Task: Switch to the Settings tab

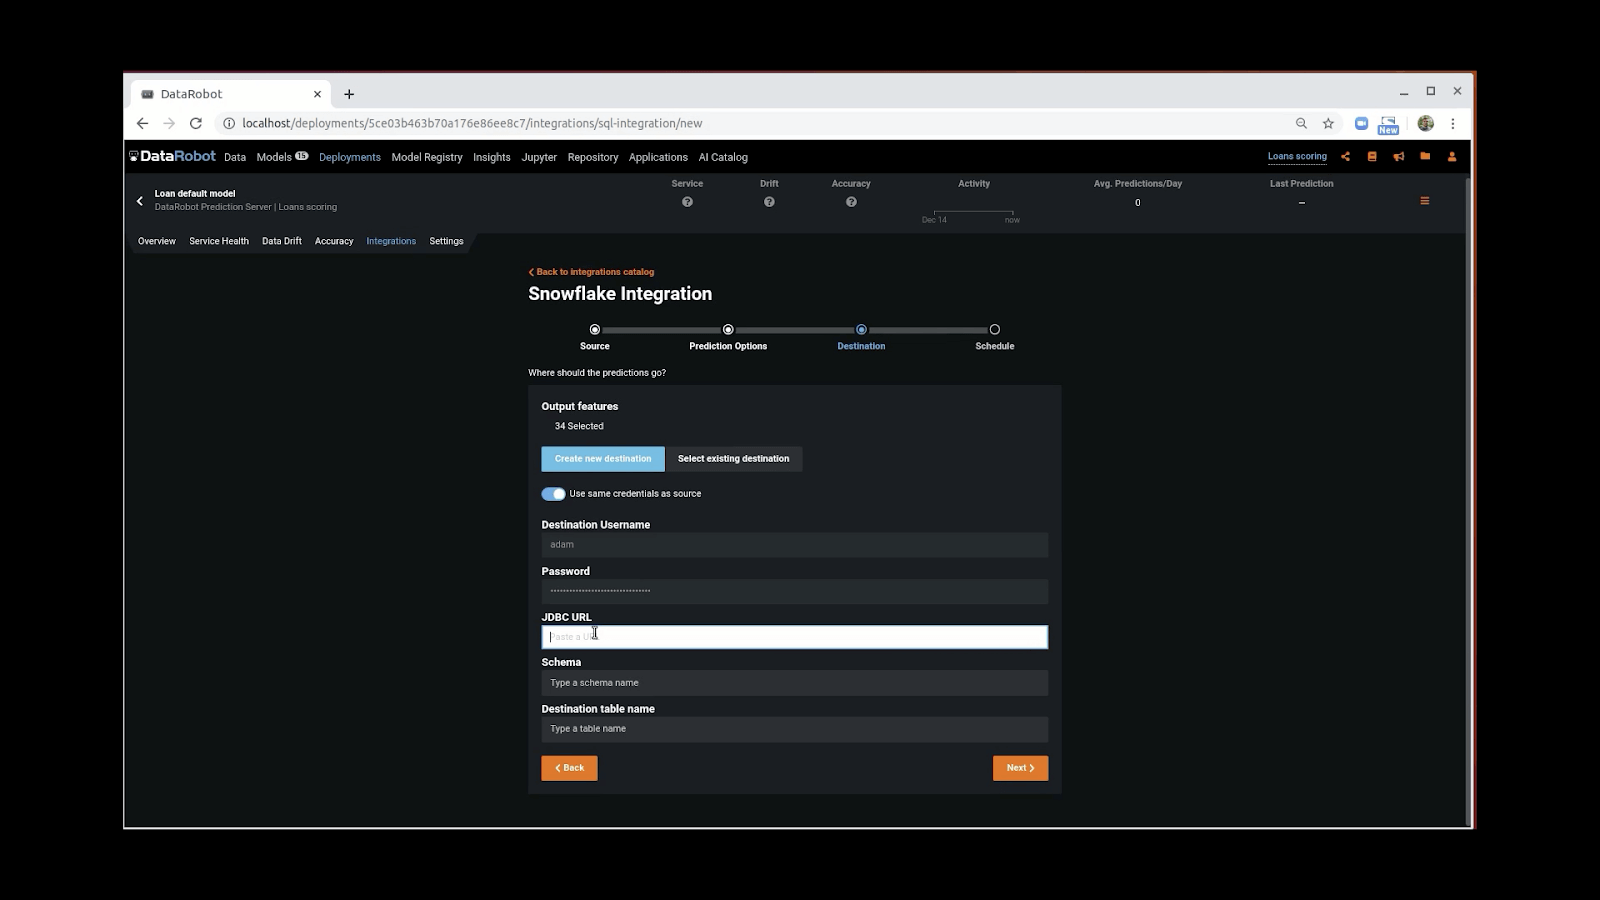Action: [446, 241]
